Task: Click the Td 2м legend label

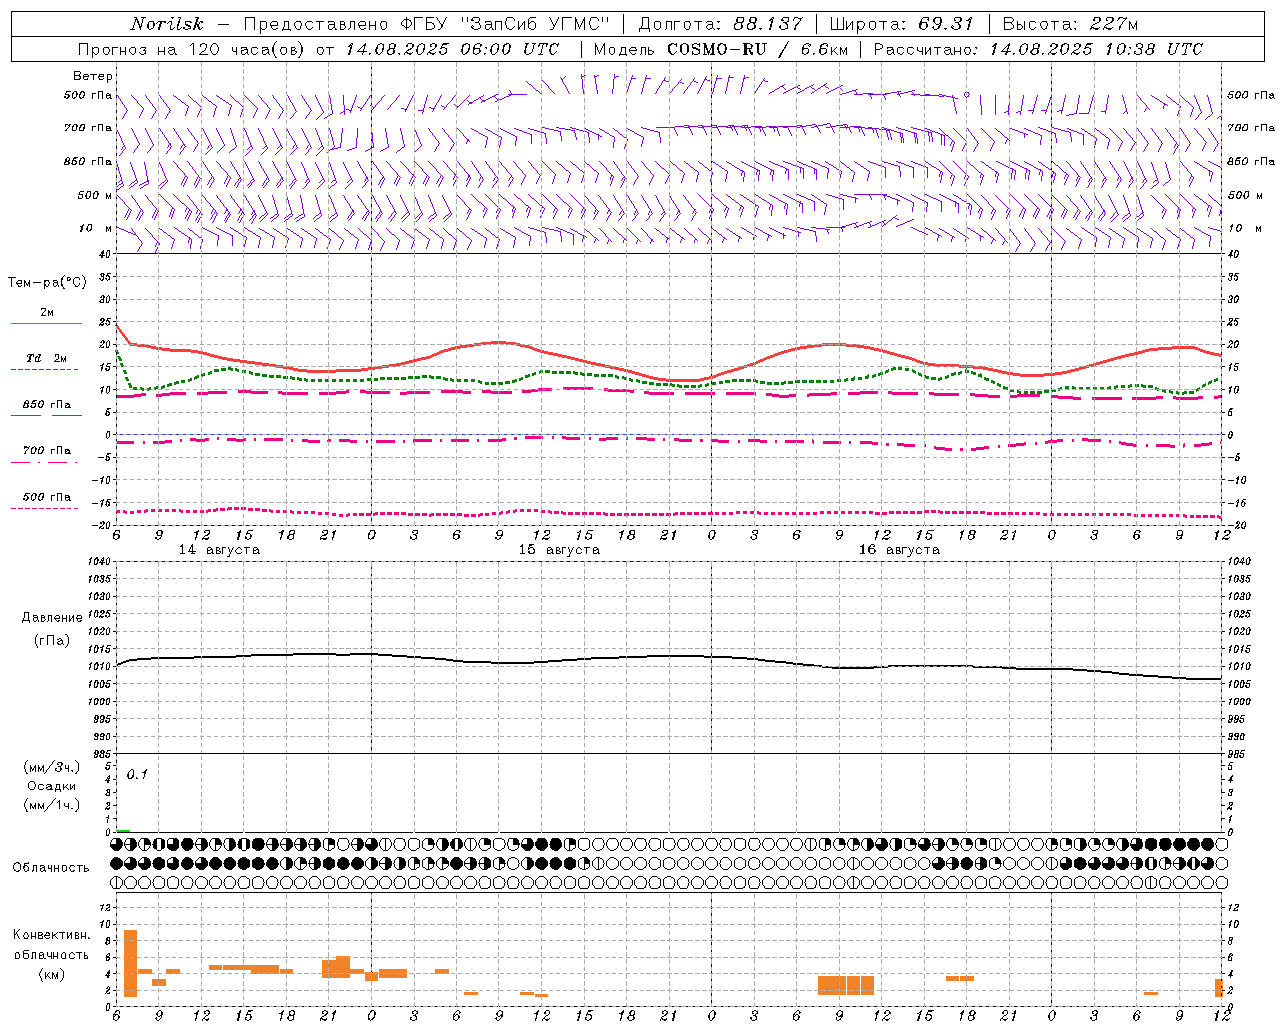Action: click(47, 358)
